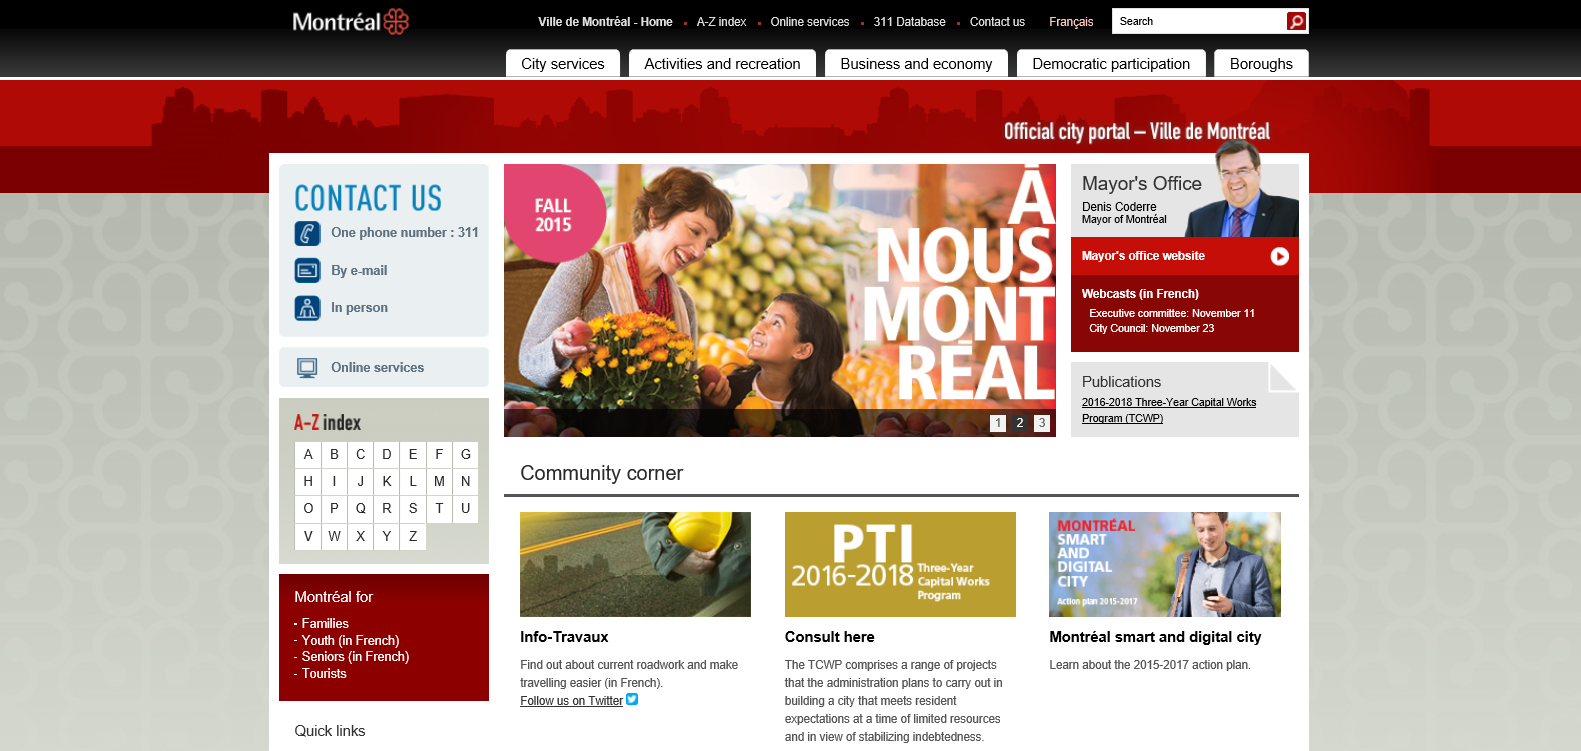Open Online services sidebar link
This screenshot has width=1581, height=751.
377,368
